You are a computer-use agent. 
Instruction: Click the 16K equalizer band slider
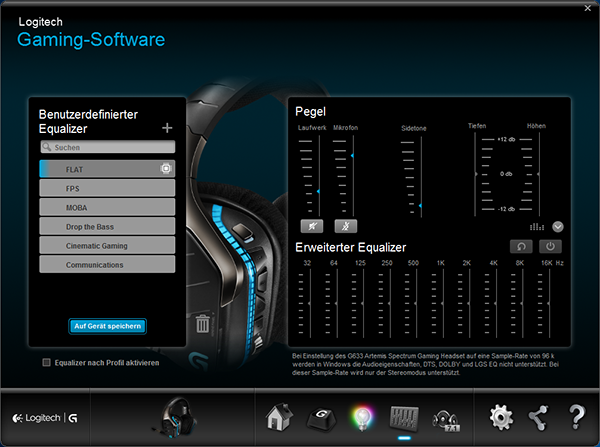[x=549, y=303]
